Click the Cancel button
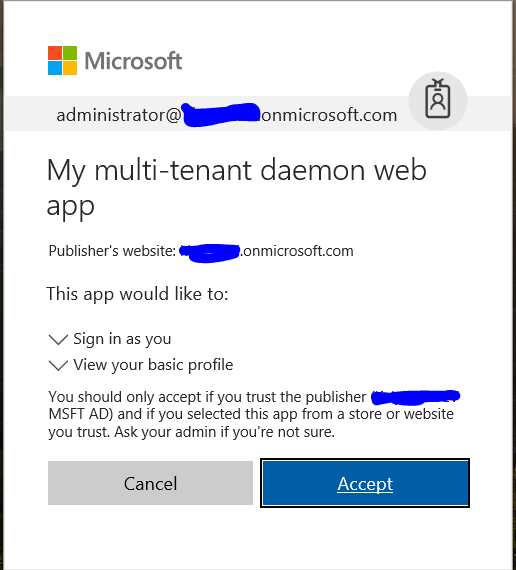516x570 pixels. (x=150, y=483)
